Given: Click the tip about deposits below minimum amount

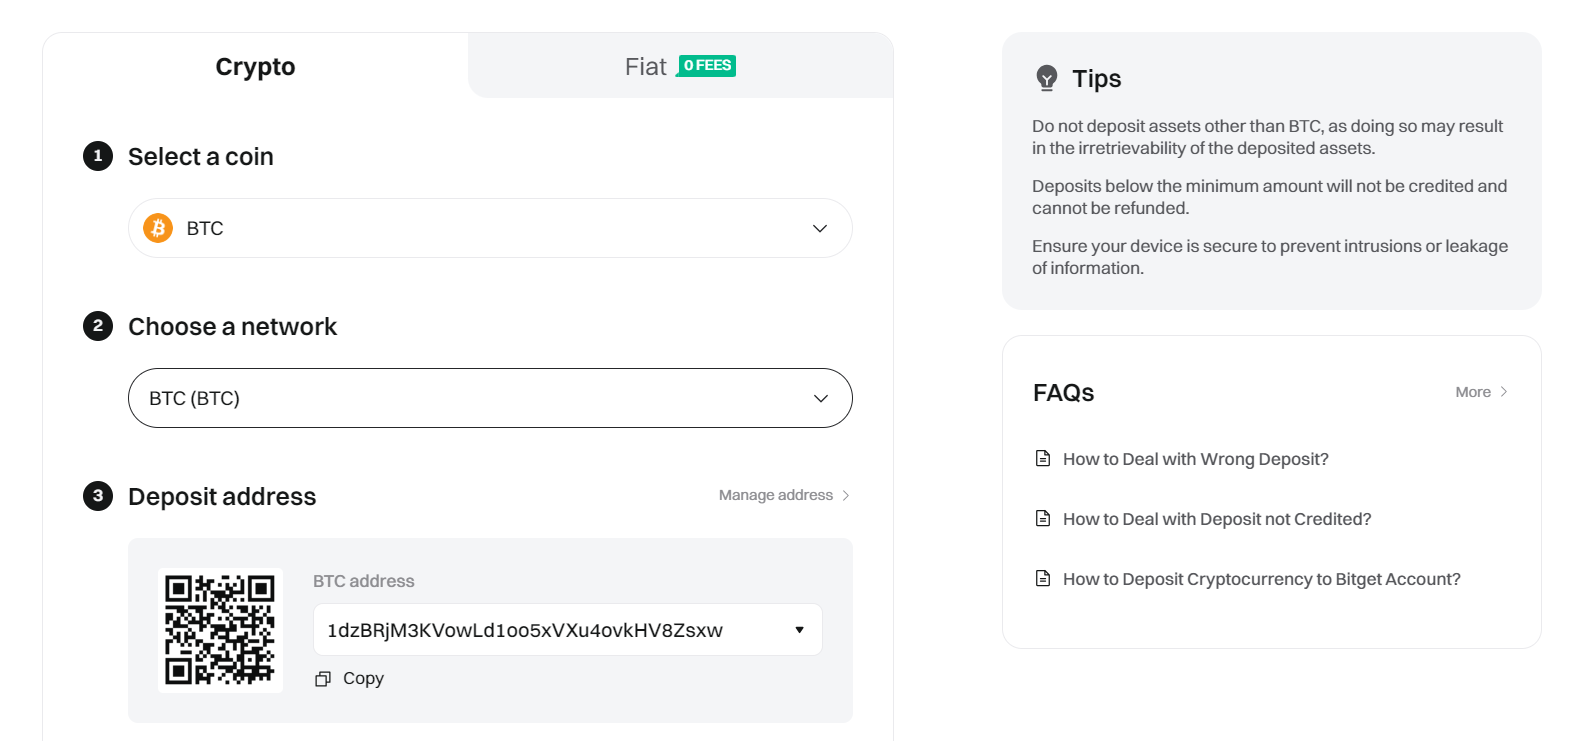Looking at the screenshot, I should (1270, 197).
